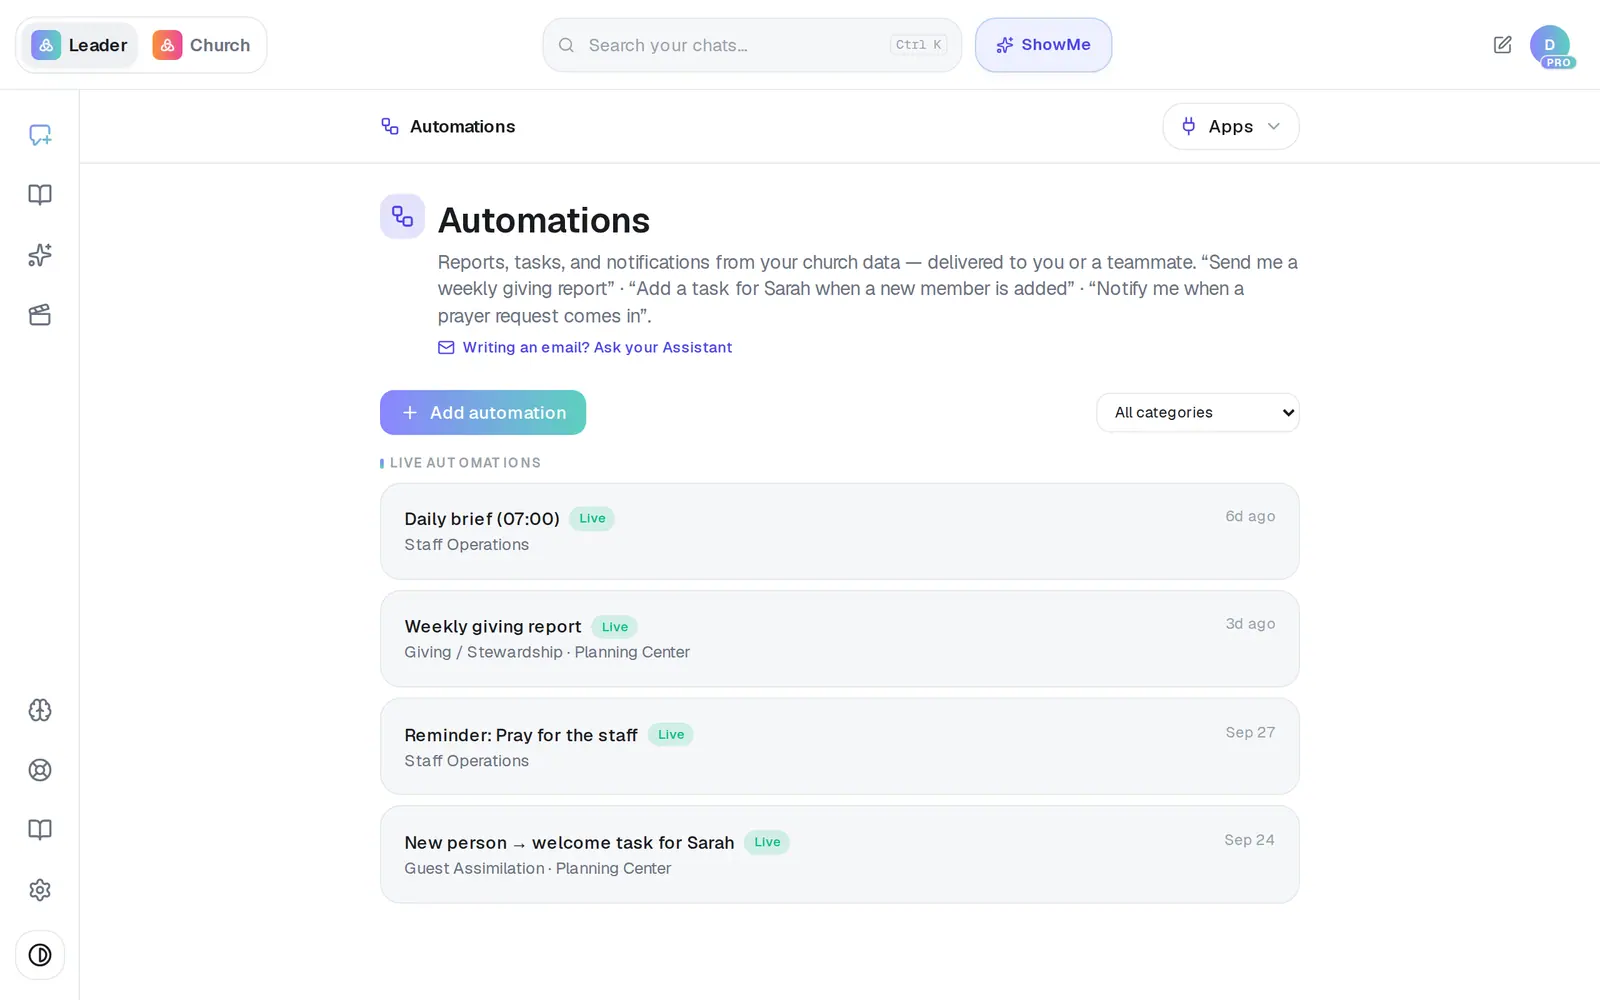This screenshot has width=1600, height=1000.
Task: Open the settings gear icon
Action: (40, 890)
